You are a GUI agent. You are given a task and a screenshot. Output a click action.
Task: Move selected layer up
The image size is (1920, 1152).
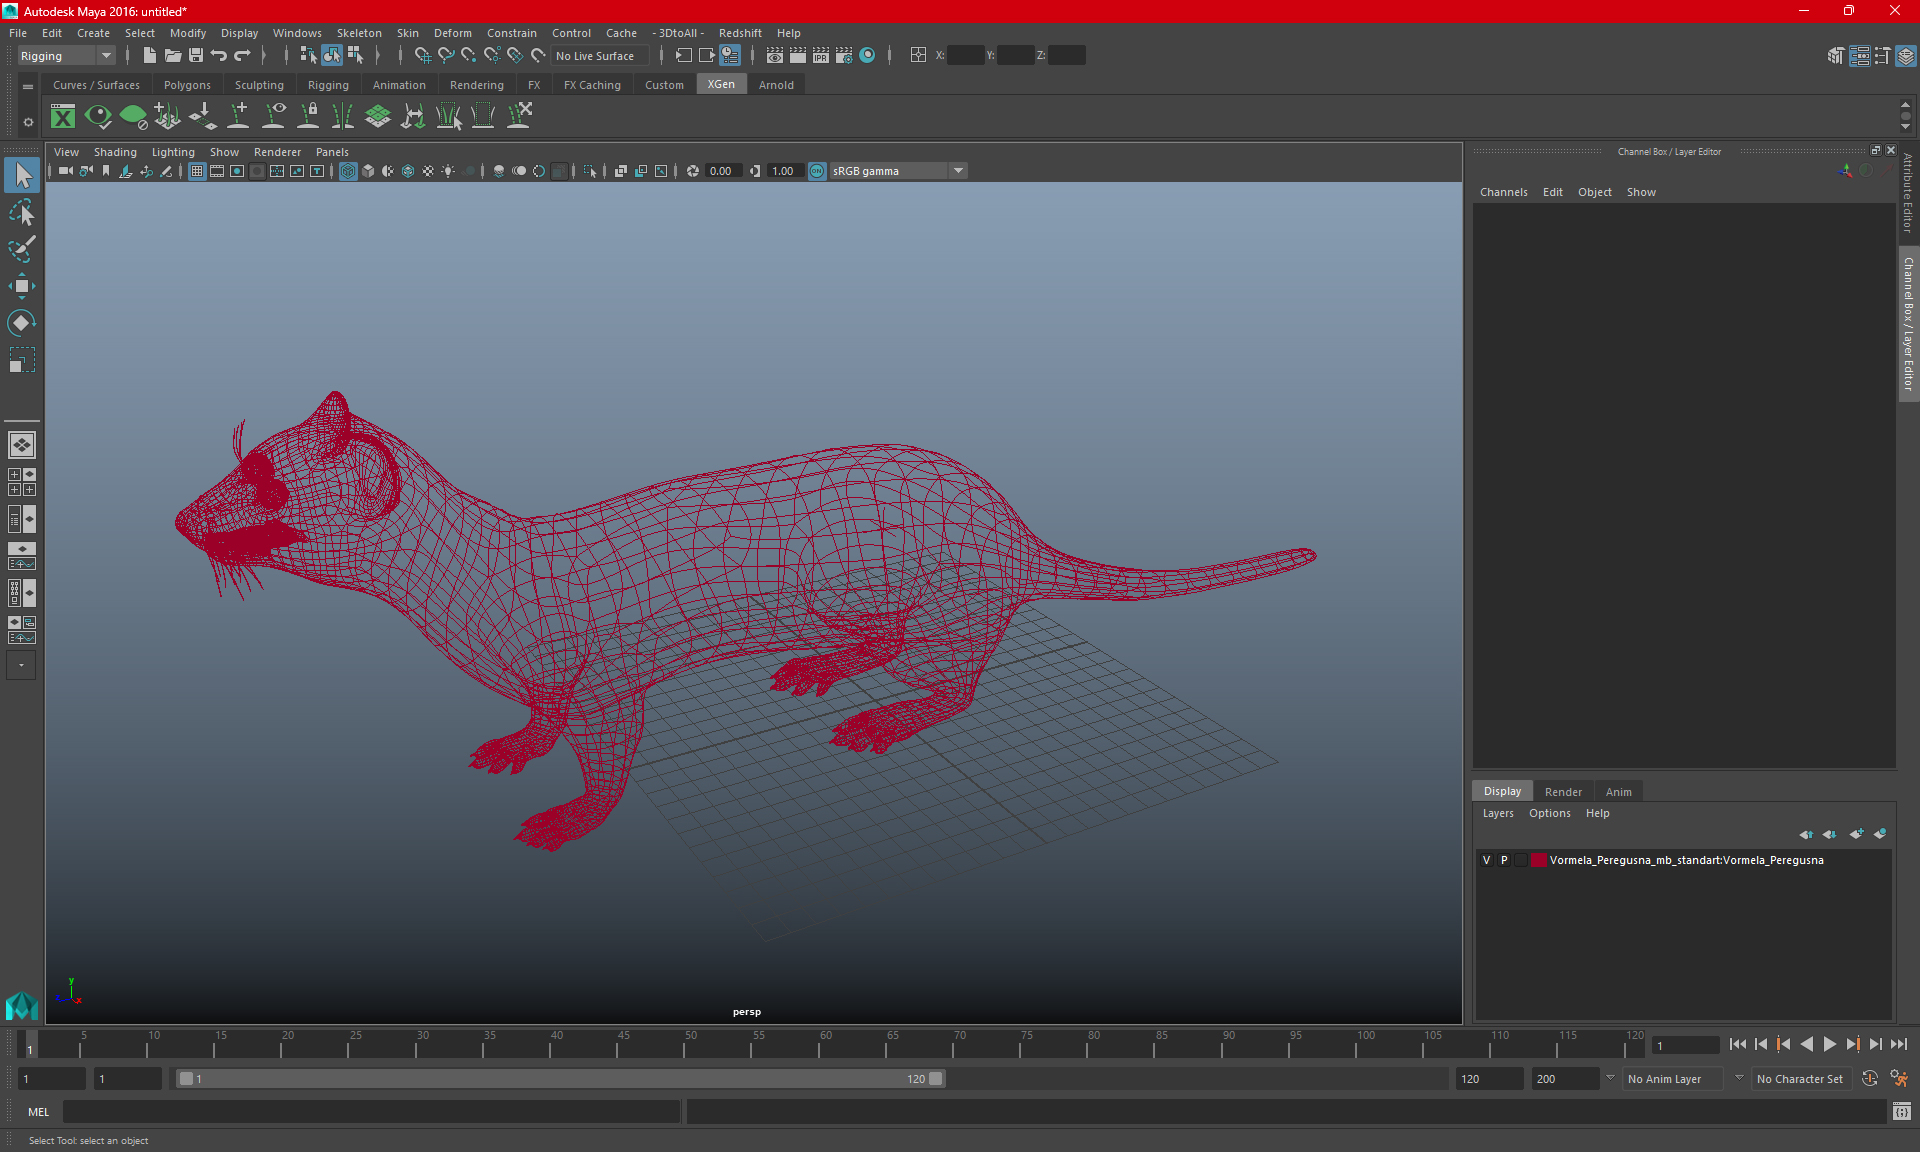click(1806, 834)
